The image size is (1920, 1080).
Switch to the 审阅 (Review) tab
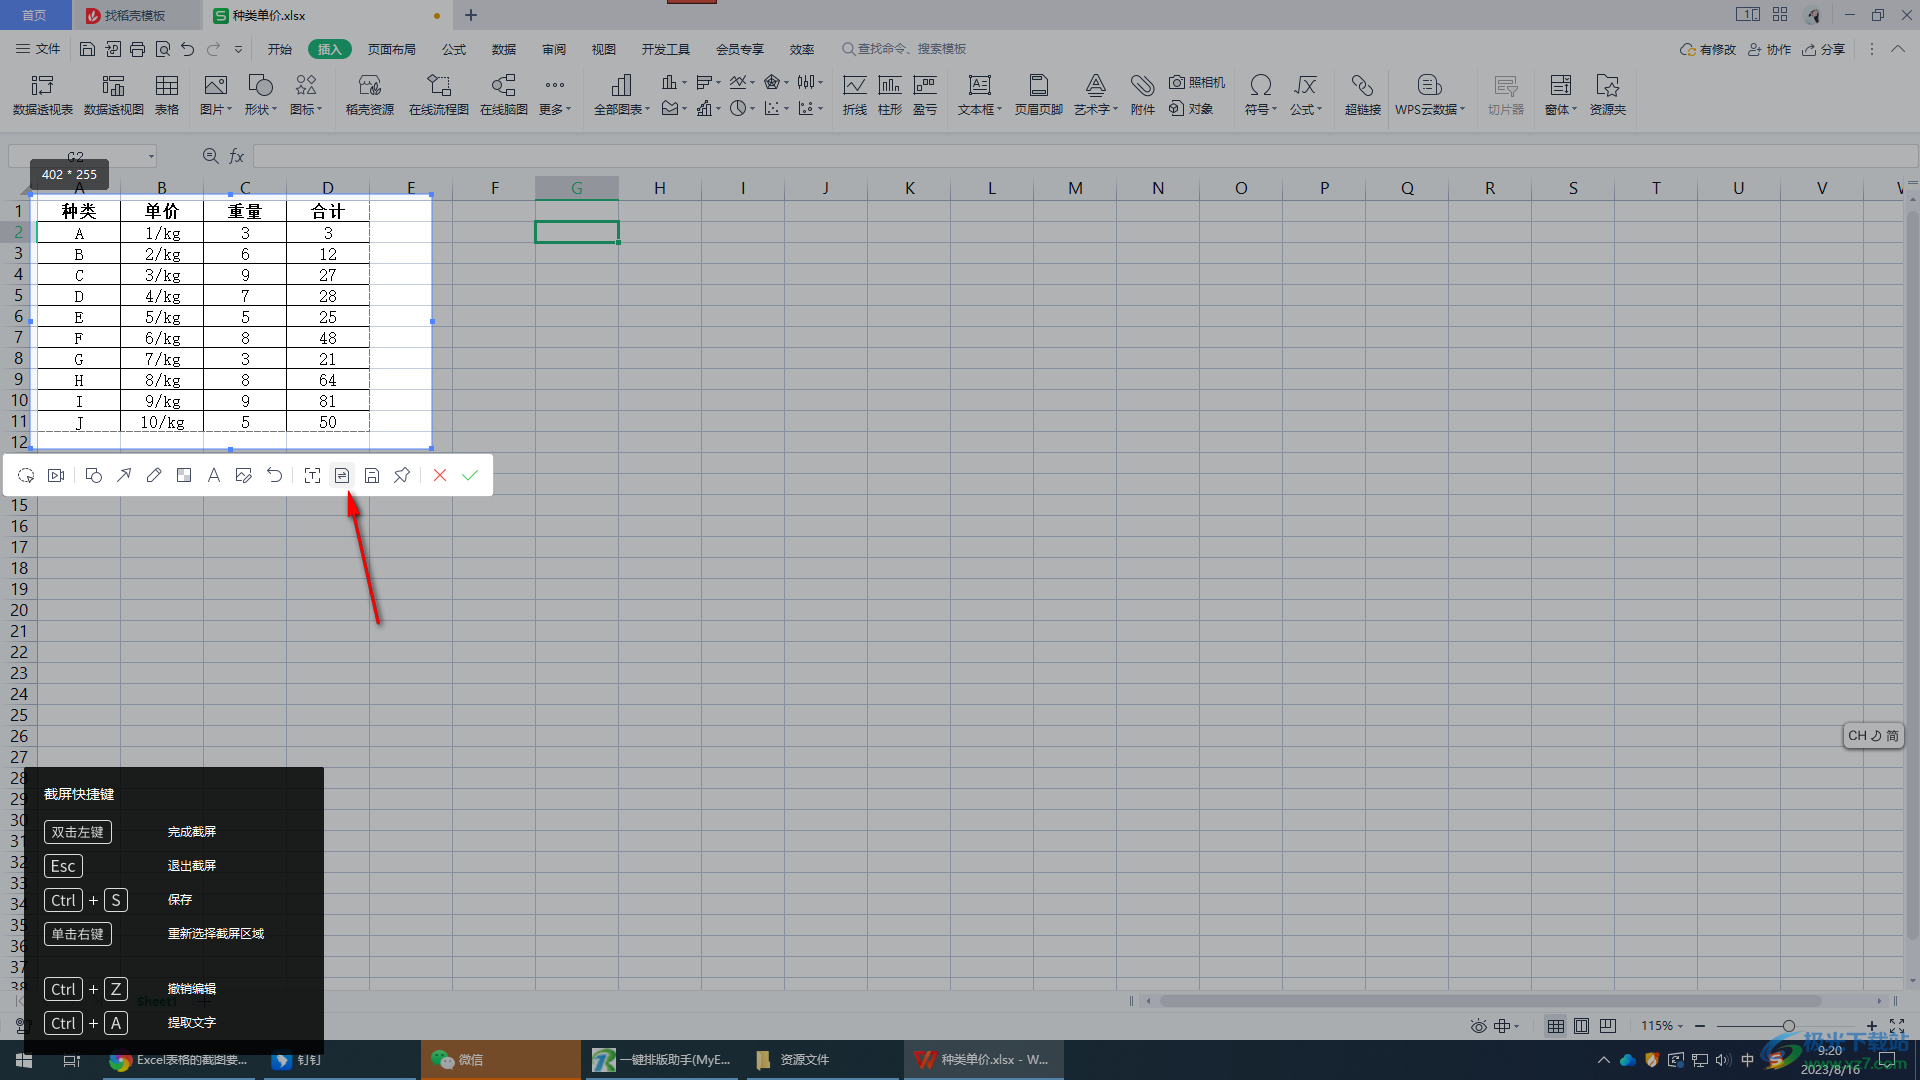554,49
